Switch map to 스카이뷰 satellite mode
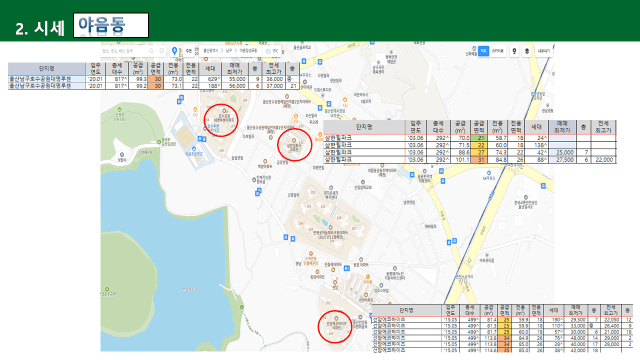The height and width of the screenshot is (360, 640). (498, 51)
